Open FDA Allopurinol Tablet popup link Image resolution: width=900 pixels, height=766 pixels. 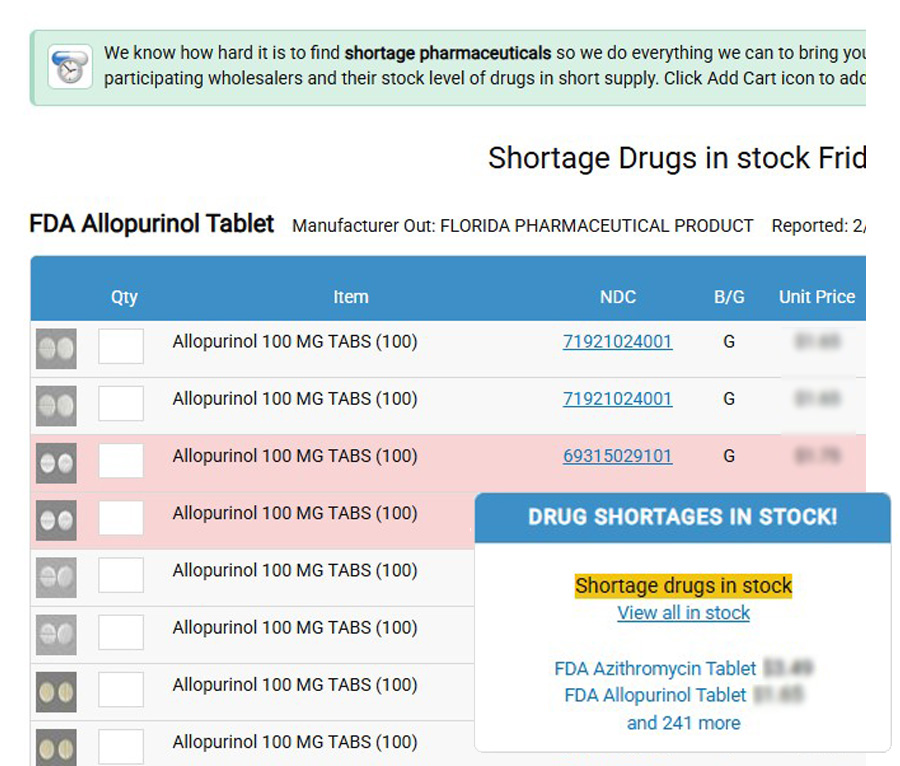pos(655,695)
